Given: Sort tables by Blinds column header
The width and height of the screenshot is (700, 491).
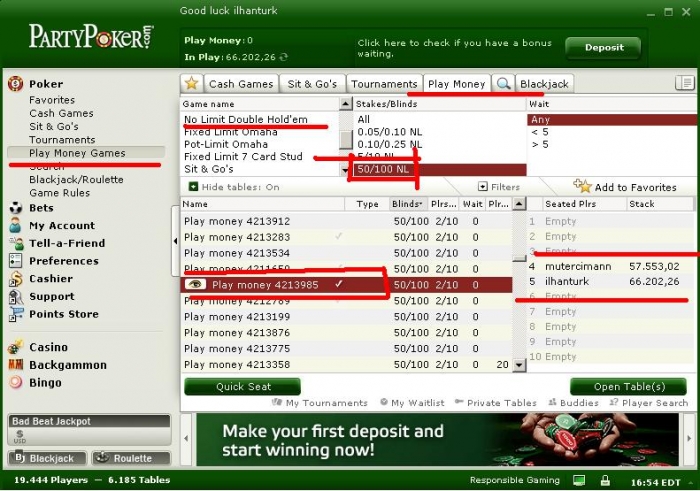Looking at the screenshot, I should [x=408, y=204].
